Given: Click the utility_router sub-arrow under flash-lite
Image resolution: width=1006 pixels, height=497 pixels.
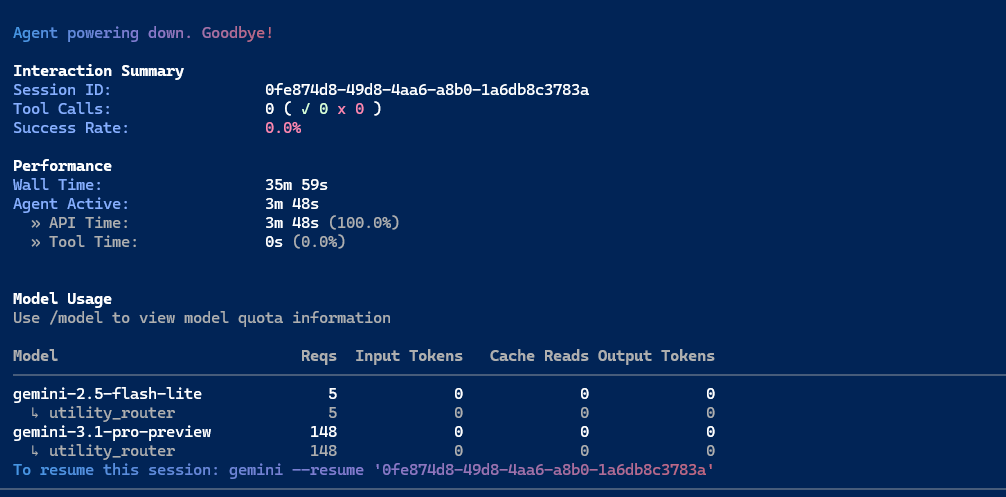Looking at the screenshot, I should click(35, 413).
